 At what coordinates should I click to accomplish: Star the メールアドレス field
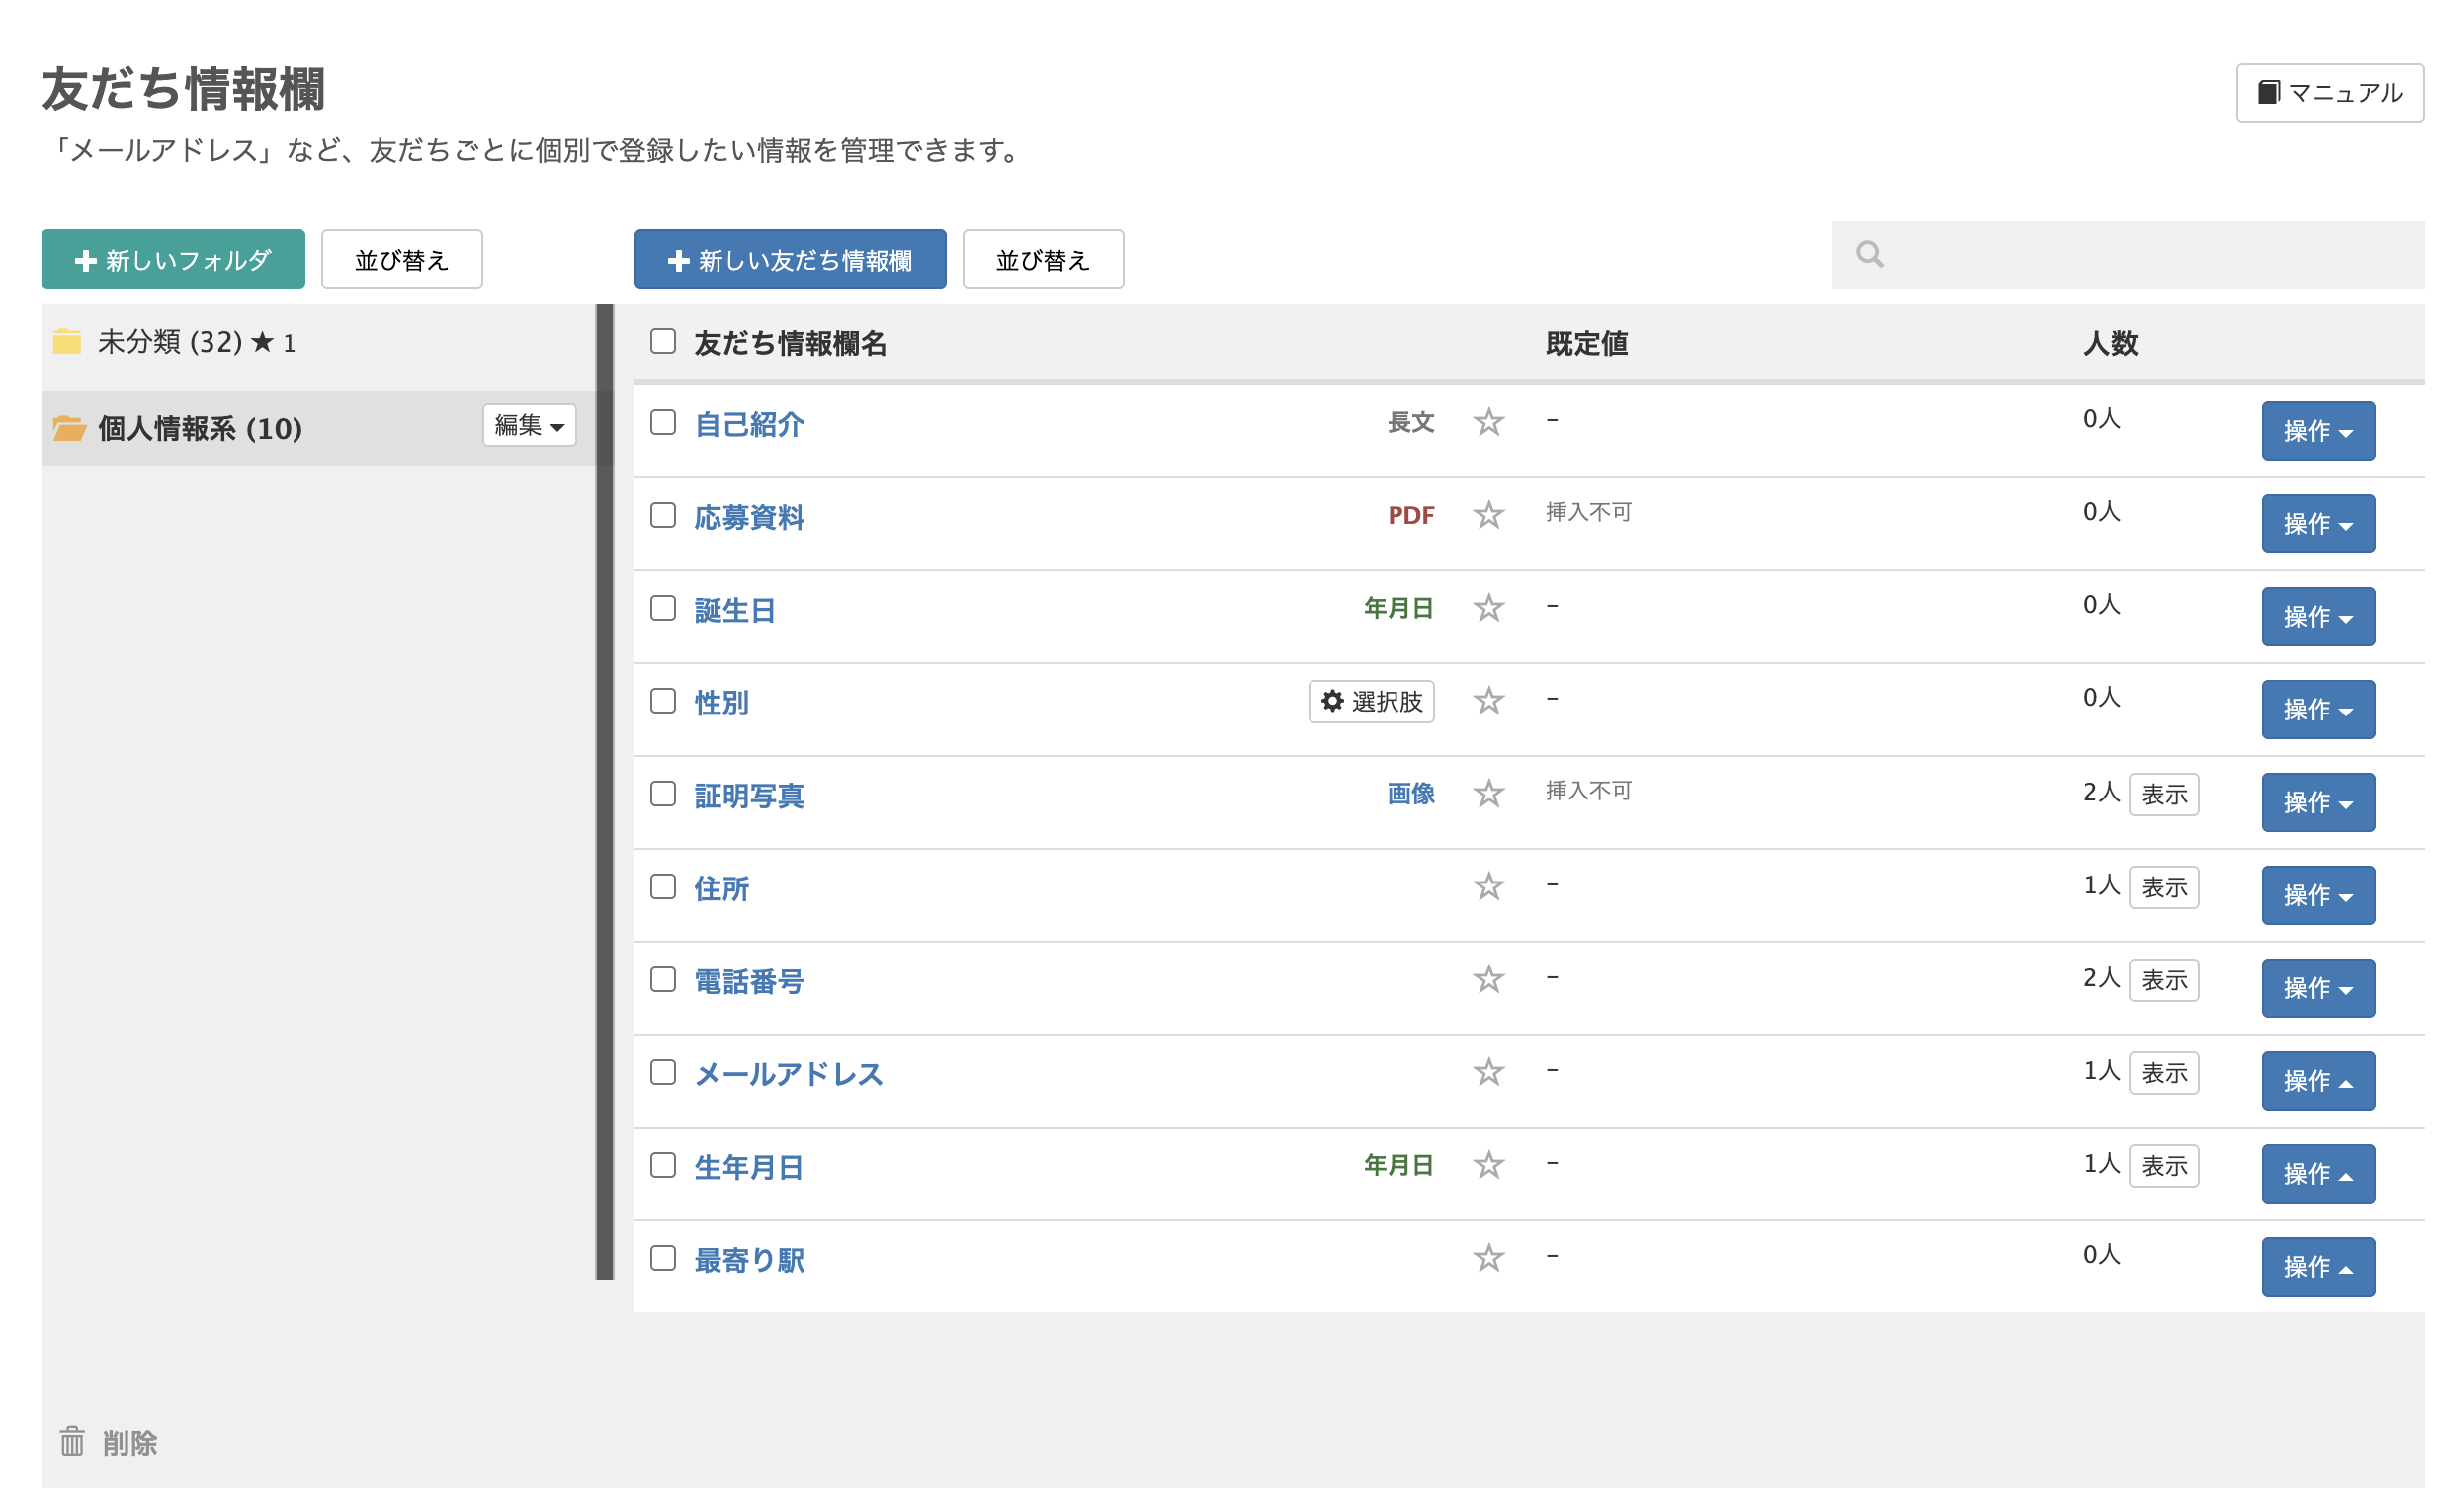[1488, 1072]
